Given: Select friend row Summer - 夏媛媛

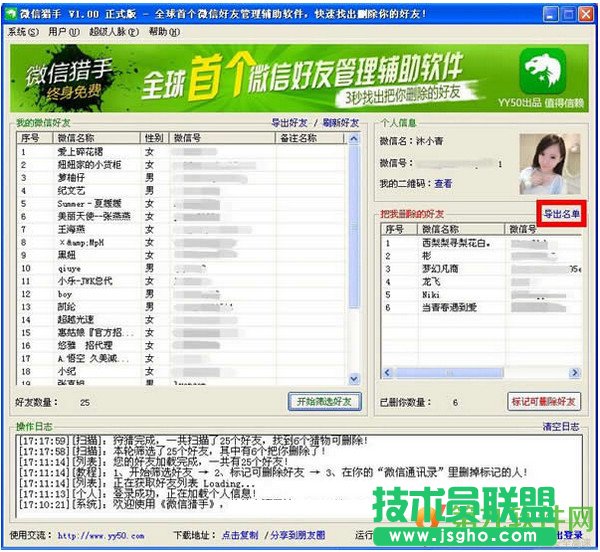Looking at the screenshot, I should tap(183, 204).
